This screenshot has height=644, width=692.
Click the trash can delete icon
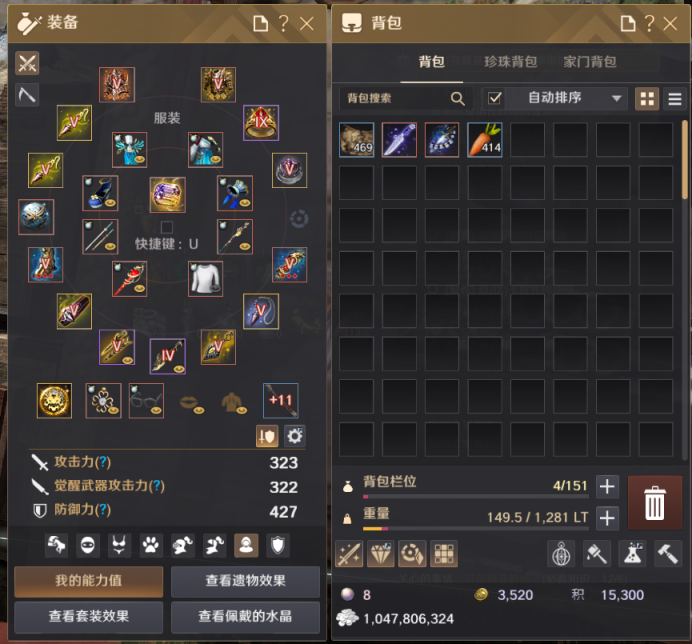pyautogui.click(x=654, y=503)
